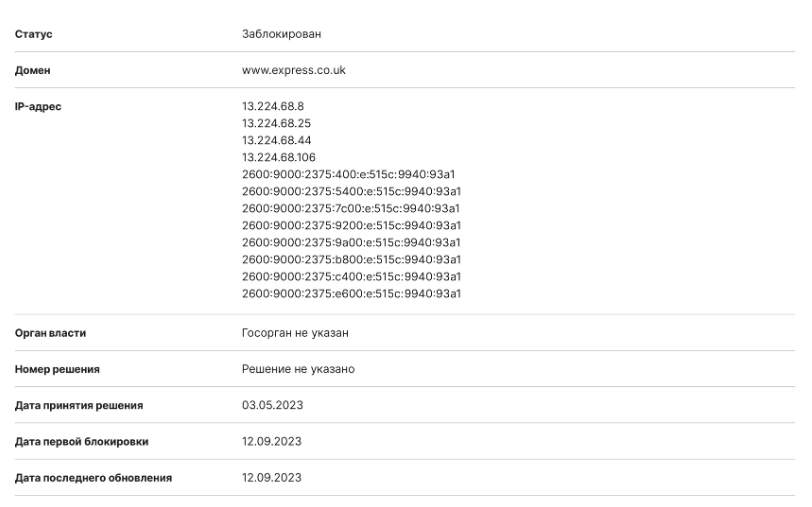Screen dimensions: 812x507
Task: Select IPv6 address containing 9a00
Action: 352,243
